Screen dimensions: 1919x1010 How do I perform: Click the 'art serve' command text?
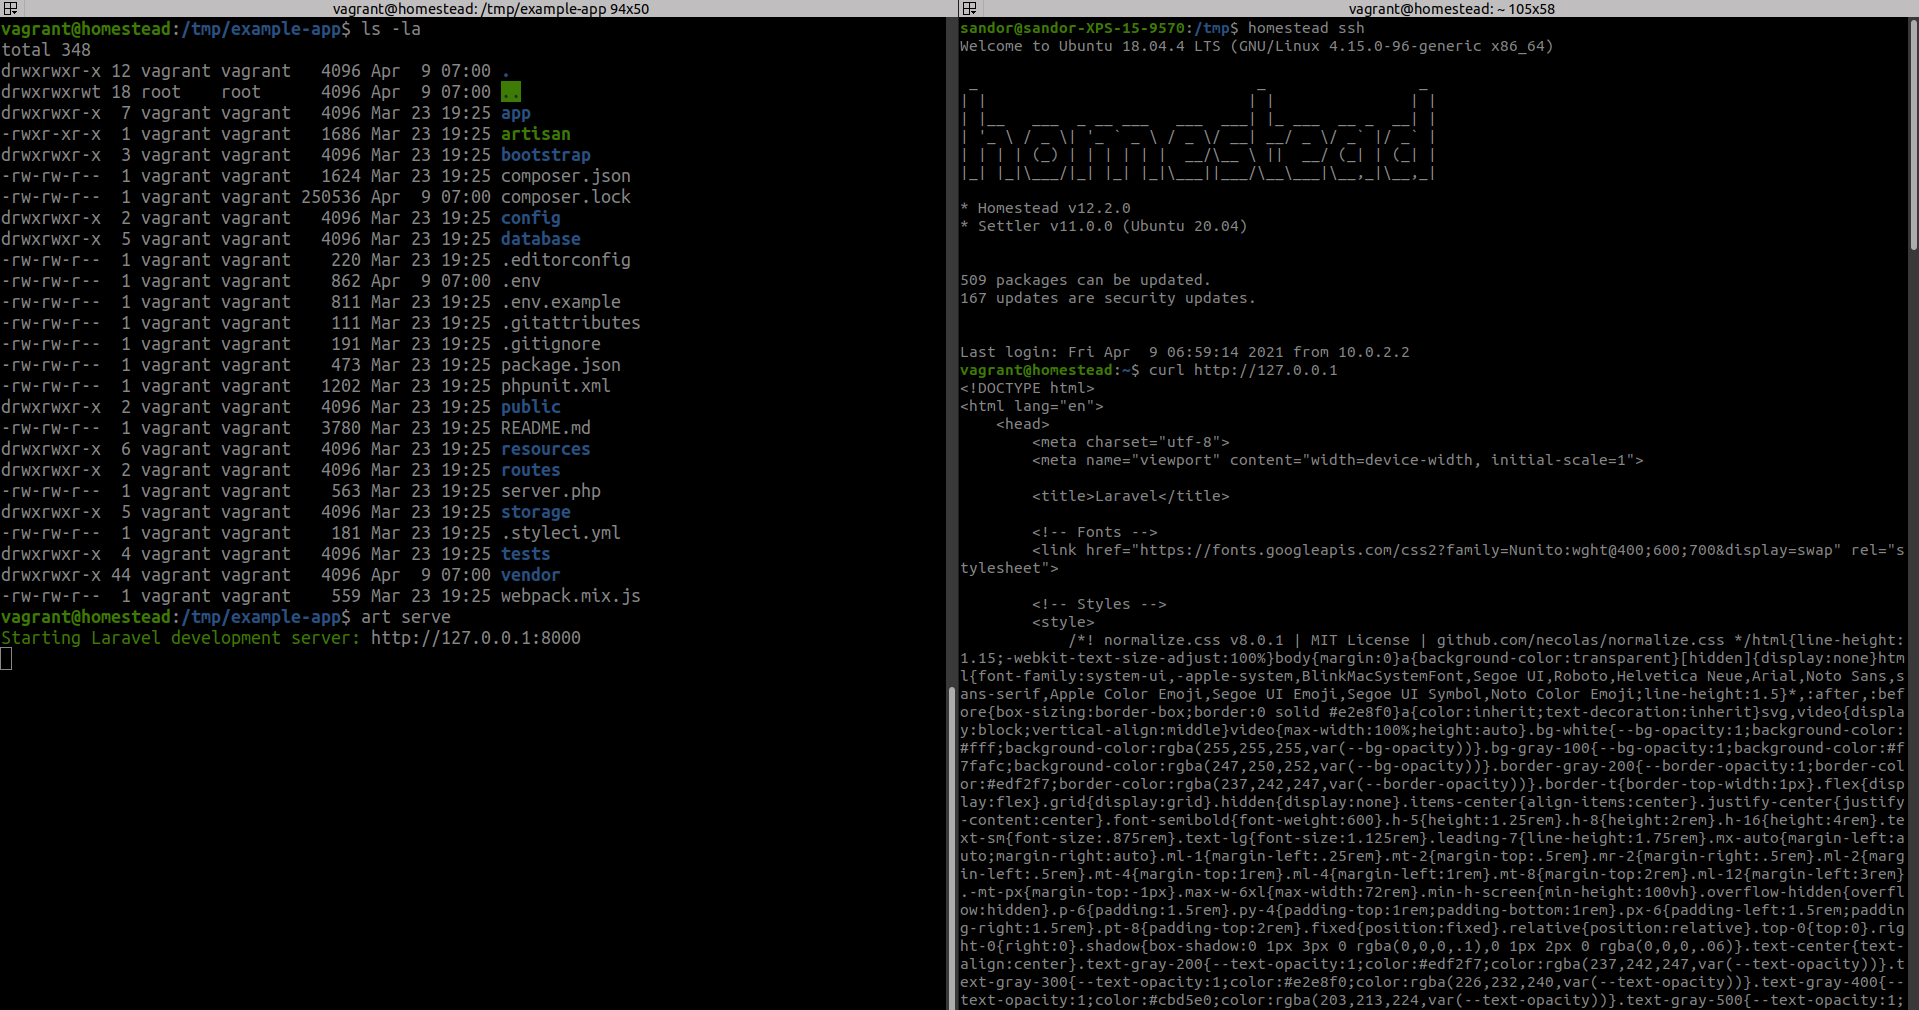(406, 617)
